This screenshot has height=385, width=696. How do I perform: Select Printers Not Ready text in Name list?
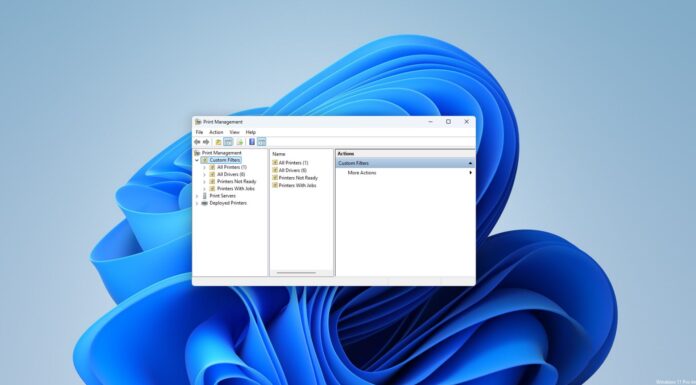298,178
